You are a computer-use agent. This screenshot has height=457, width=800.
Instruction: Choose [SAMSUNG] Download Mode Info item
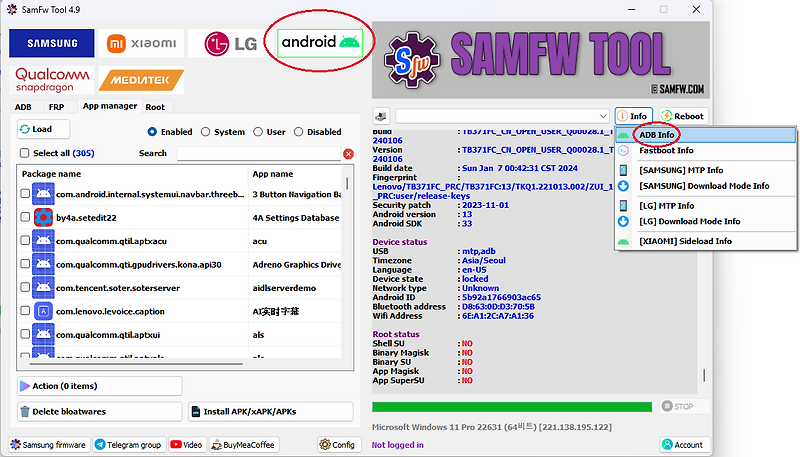(x=706, y=186)
